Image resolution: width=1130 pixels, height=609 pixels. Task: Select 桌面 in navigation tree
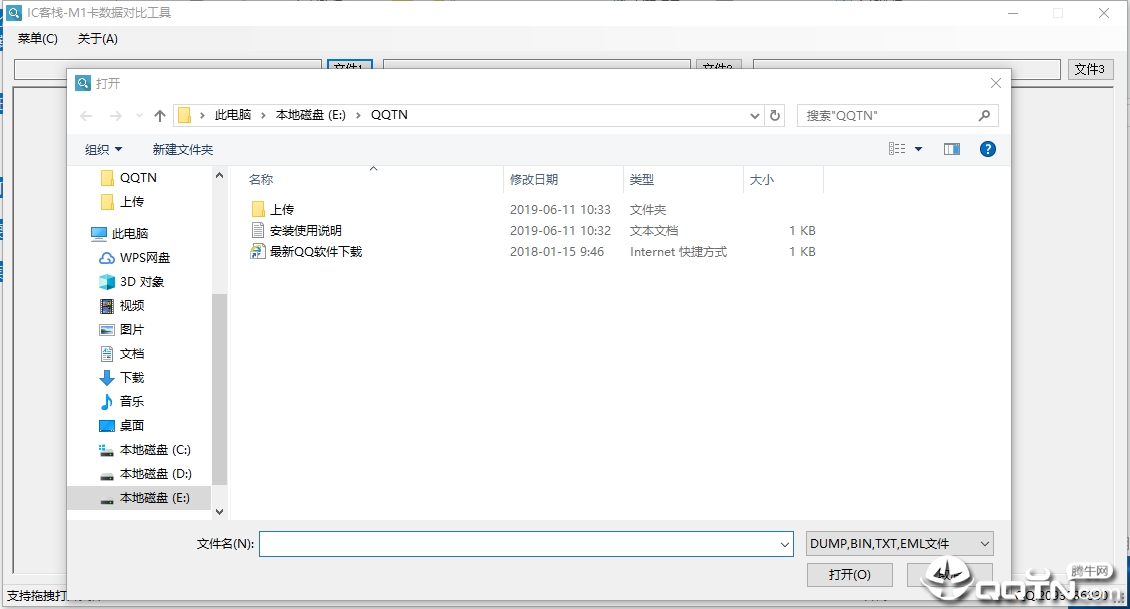point(132,426)
